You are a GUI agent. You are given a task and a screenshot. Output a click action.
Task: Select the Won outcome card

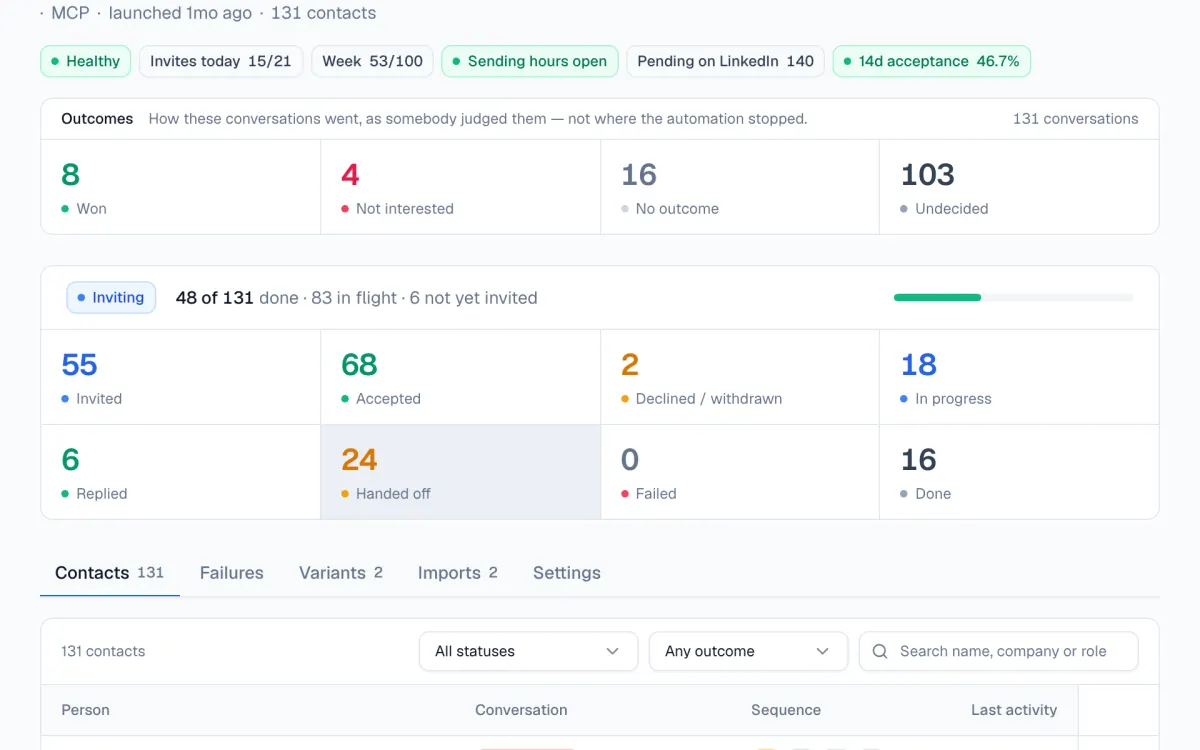(x=181, y=187)
